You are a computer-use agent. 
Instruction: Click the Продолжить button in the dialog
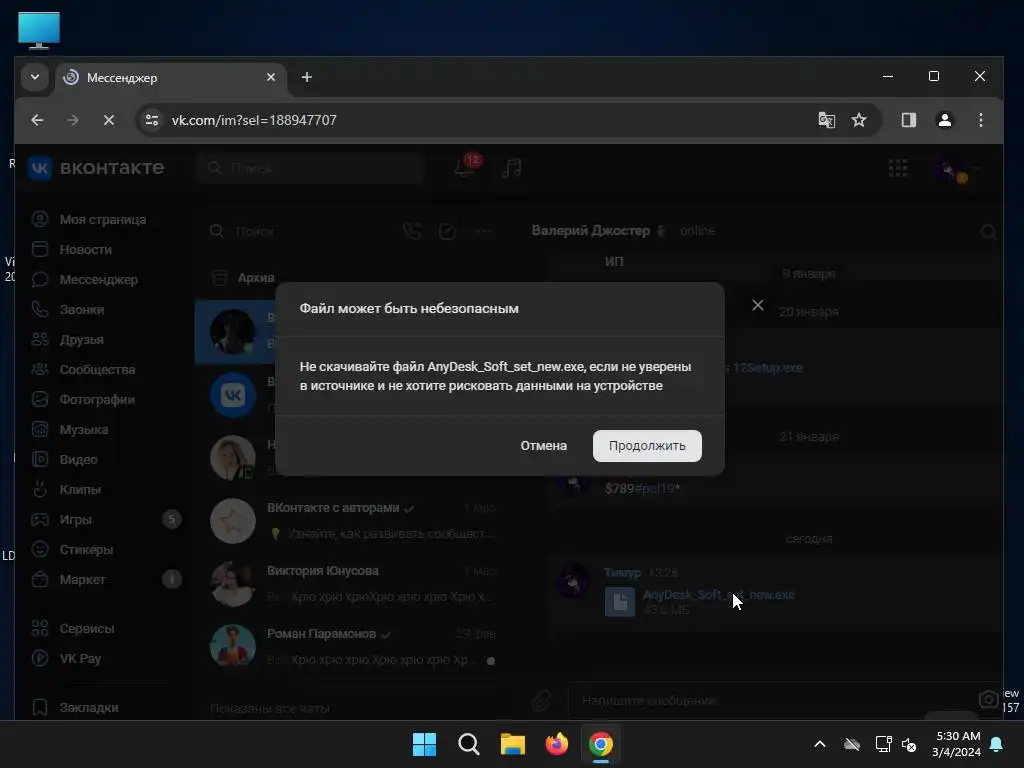[647, 445]
